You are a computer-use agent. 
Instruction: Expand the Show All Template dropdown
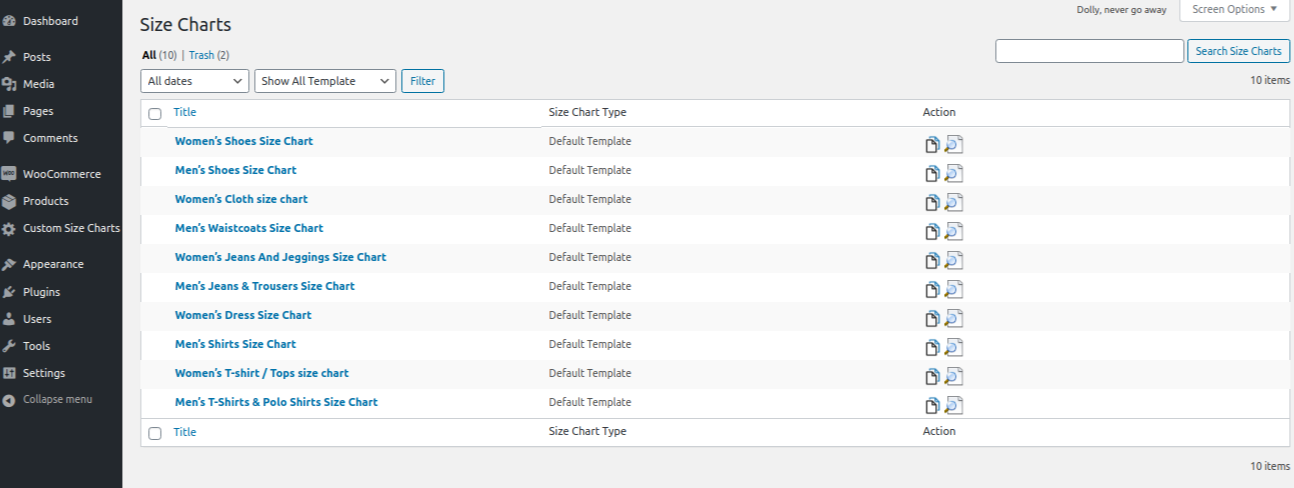tap(325, 81)
